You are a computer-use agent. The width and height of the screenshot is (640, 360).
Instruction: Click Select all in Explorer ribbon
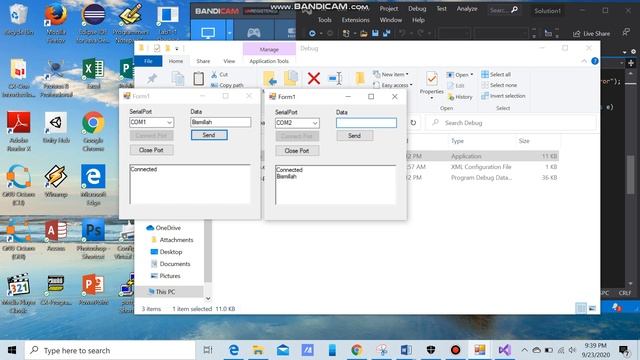tap(496, 74)
